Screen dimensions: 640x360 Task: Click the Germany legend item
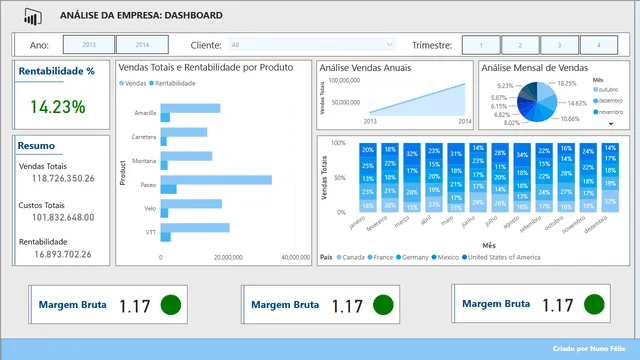(412, 257)
